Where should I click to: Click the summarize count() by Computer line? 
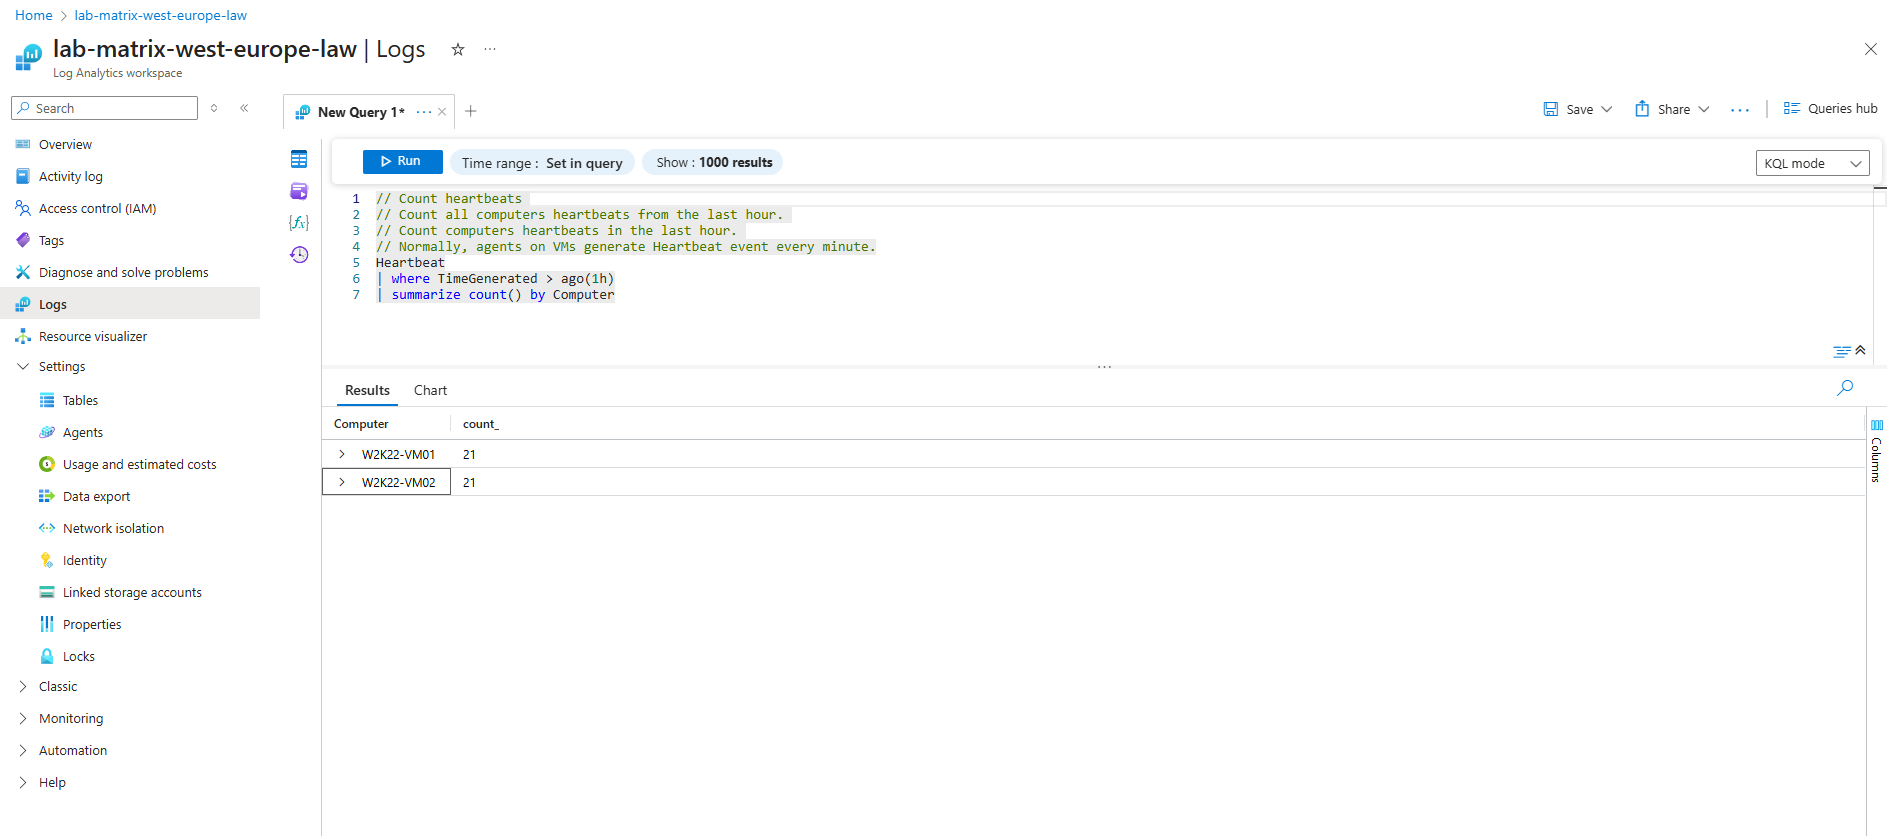point(503,294)
